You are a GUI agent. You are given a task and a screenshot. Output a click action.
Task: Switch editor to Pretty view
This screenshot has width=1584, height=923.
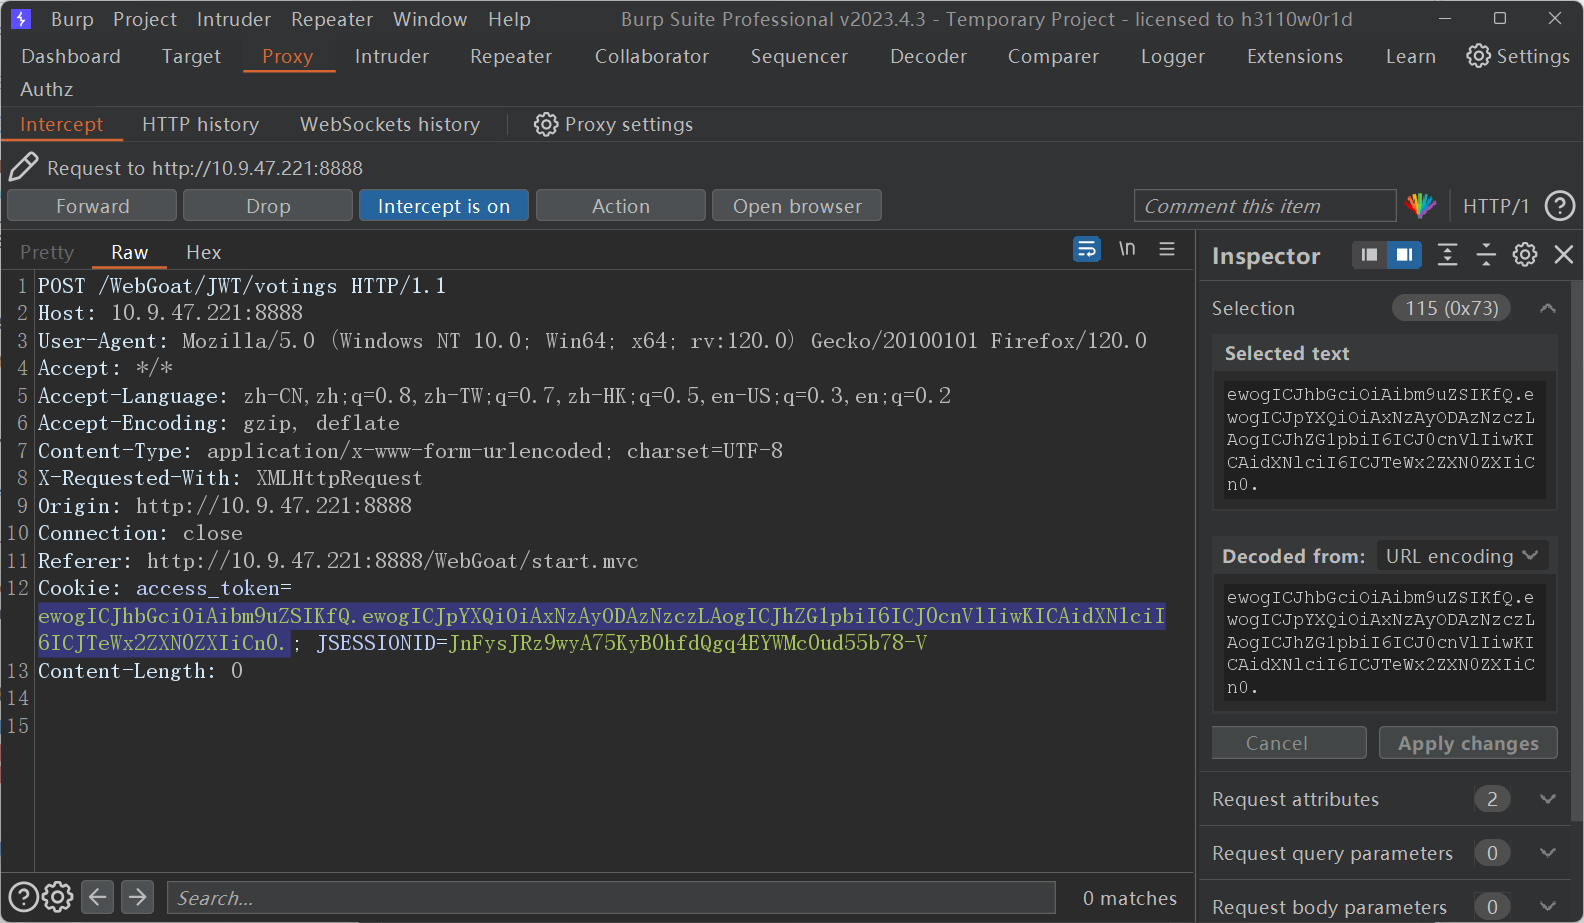click(x=47, y=252)
